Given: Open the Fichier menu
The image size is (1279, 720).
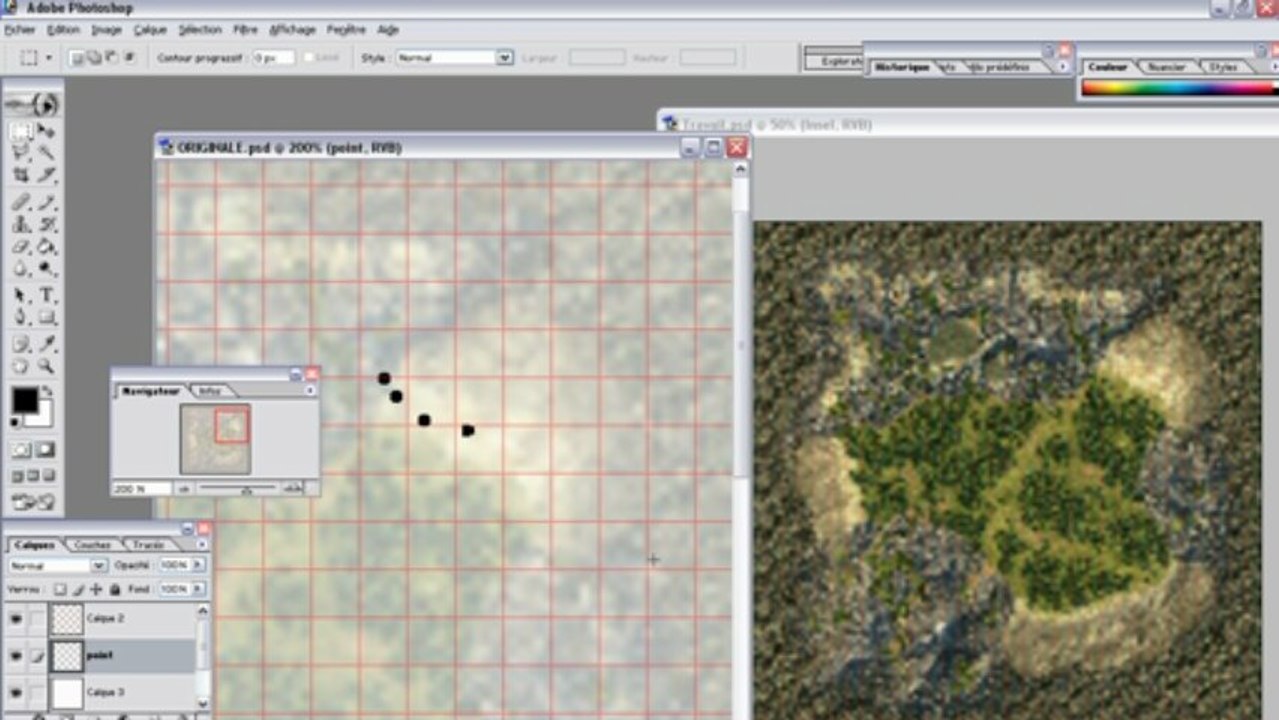Looking at the screenshot, I should click(x=19, y=30).
